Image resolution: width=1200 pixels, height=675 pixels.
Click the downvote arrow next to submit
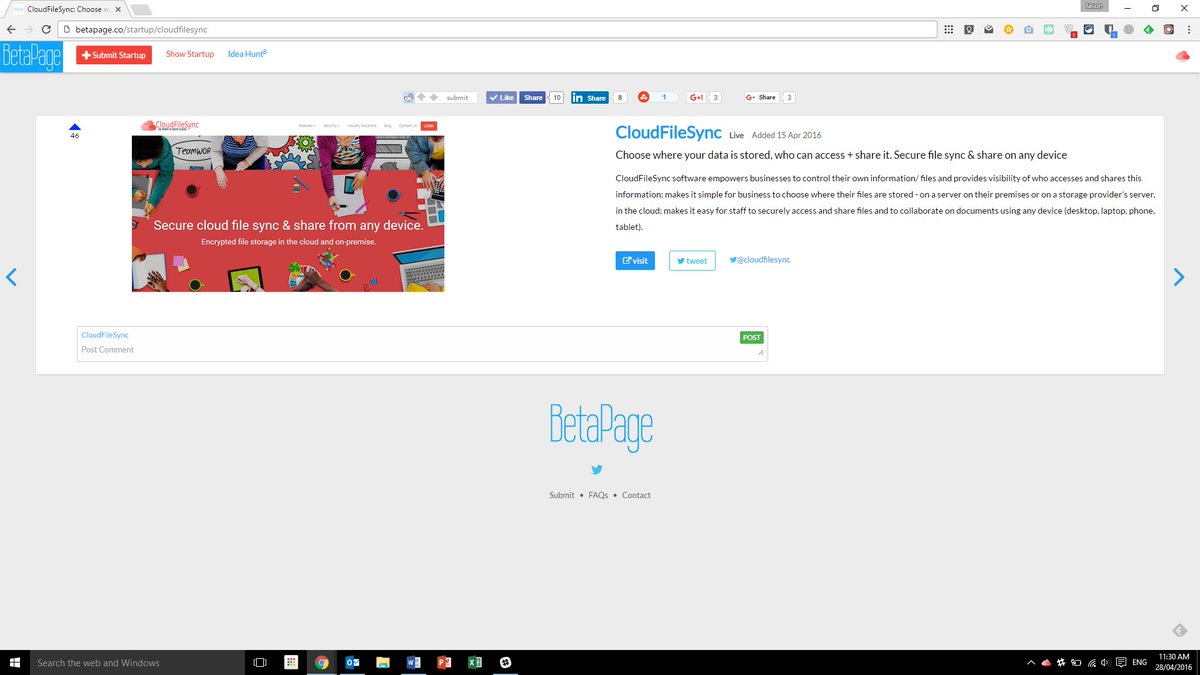[433, 97]
